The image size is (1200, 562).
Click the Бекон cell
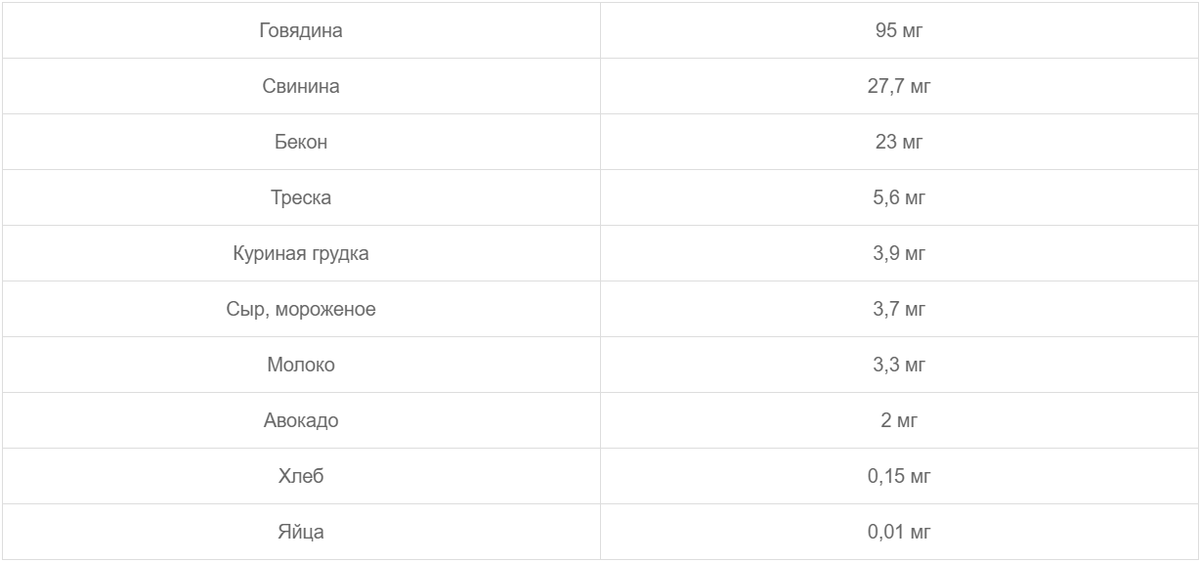(x=301, y=142)
